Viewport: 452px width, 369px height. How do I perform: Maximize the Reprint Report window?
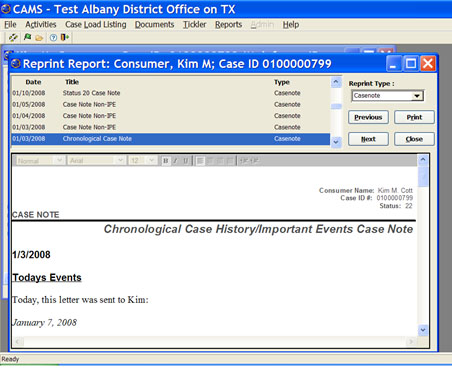411,63
